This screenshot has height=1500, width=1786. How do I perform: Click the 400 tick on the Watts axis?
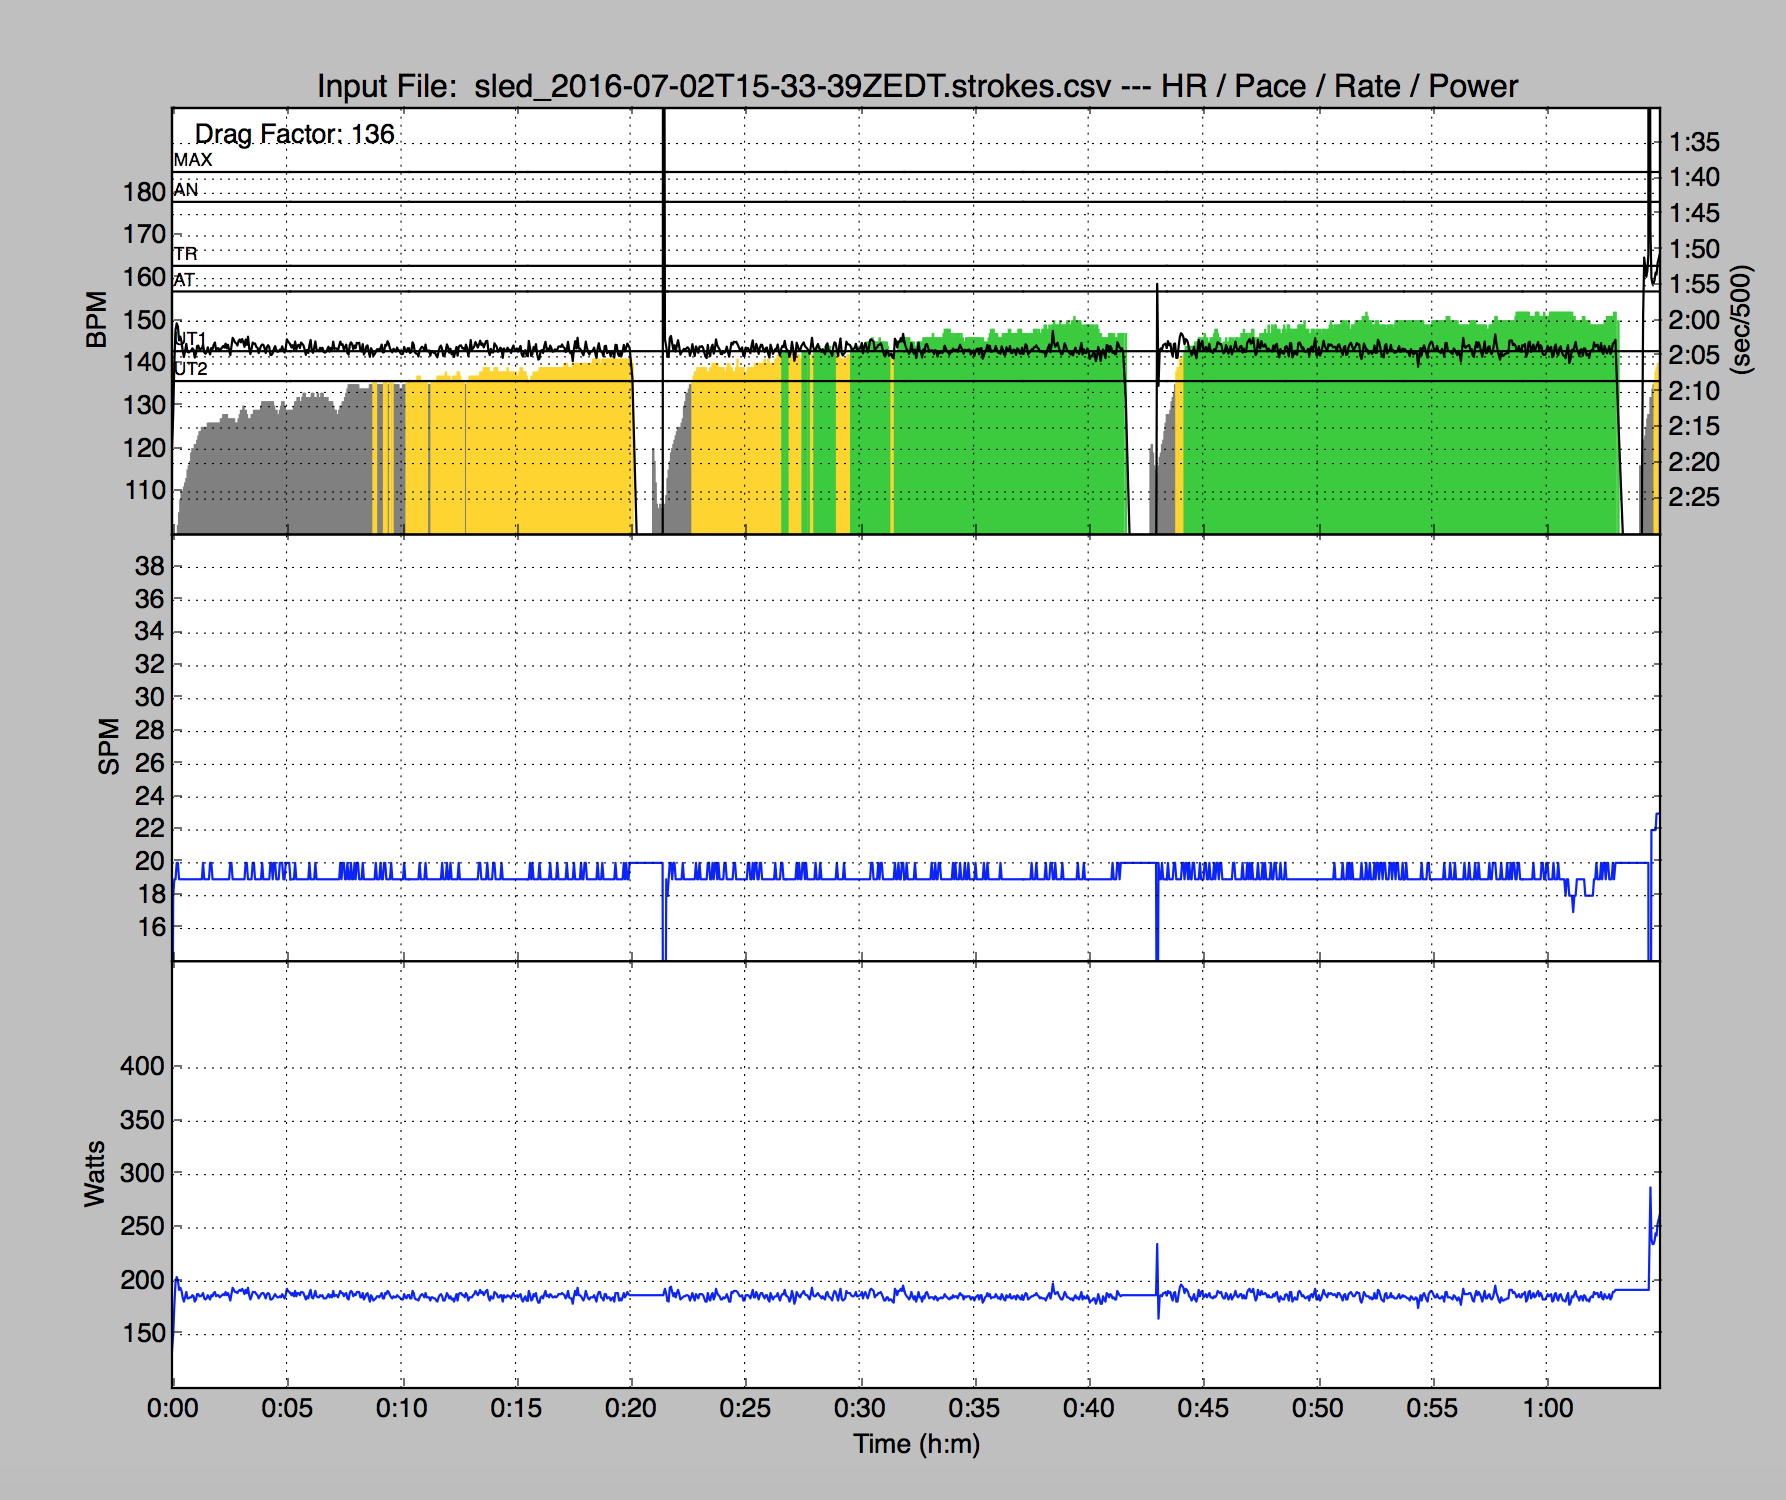tap(142, 1066)
